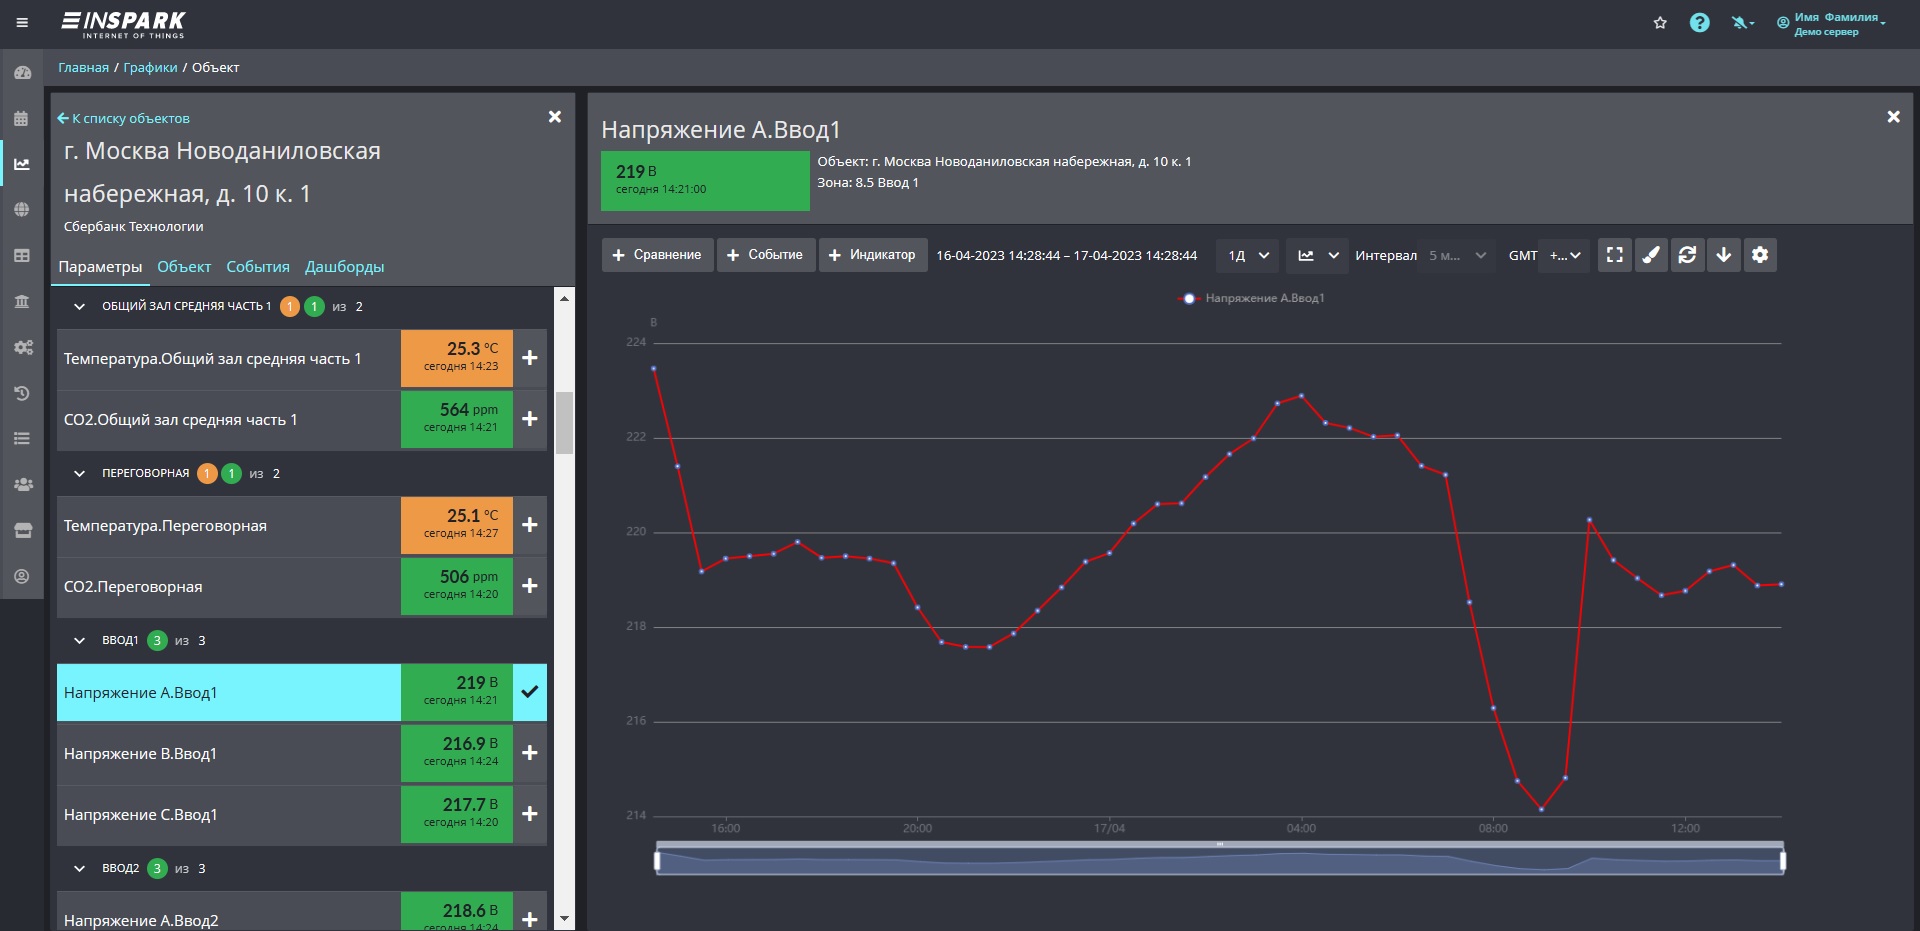
Task: Click the Индикатор button
Action: [873, 255]
